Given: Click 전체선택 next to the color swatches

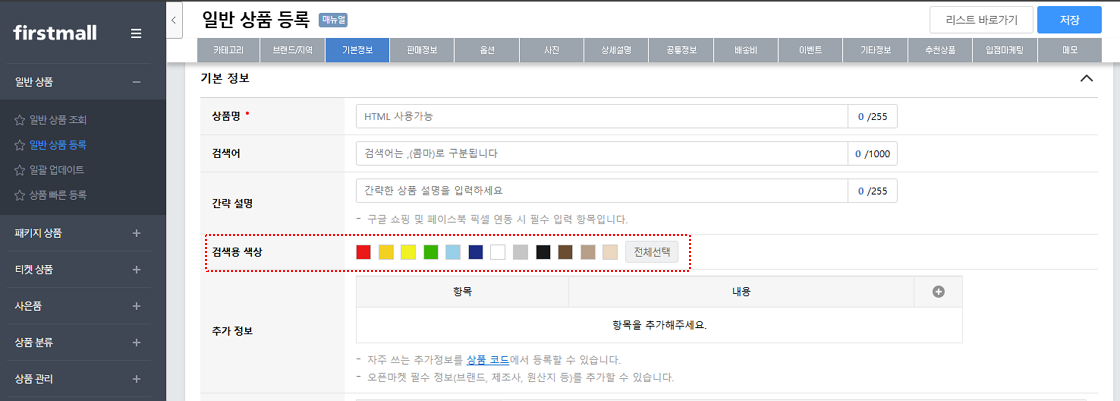Looking at the screenshot, I should point(651,252).
